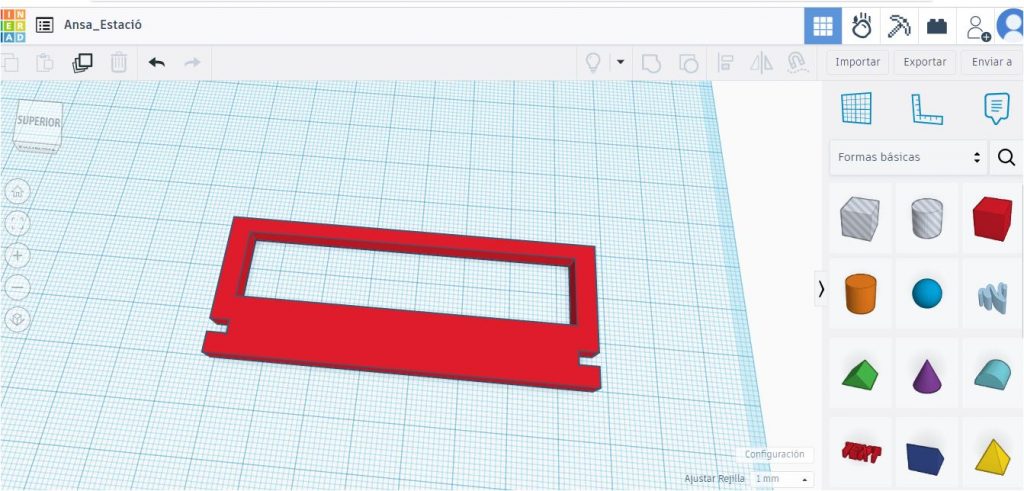Open the Ajustar Rejilla 1 mm dropdown
Viewport: 1024px width, 491px height.
pyautogui.click(x=782, y=479)
